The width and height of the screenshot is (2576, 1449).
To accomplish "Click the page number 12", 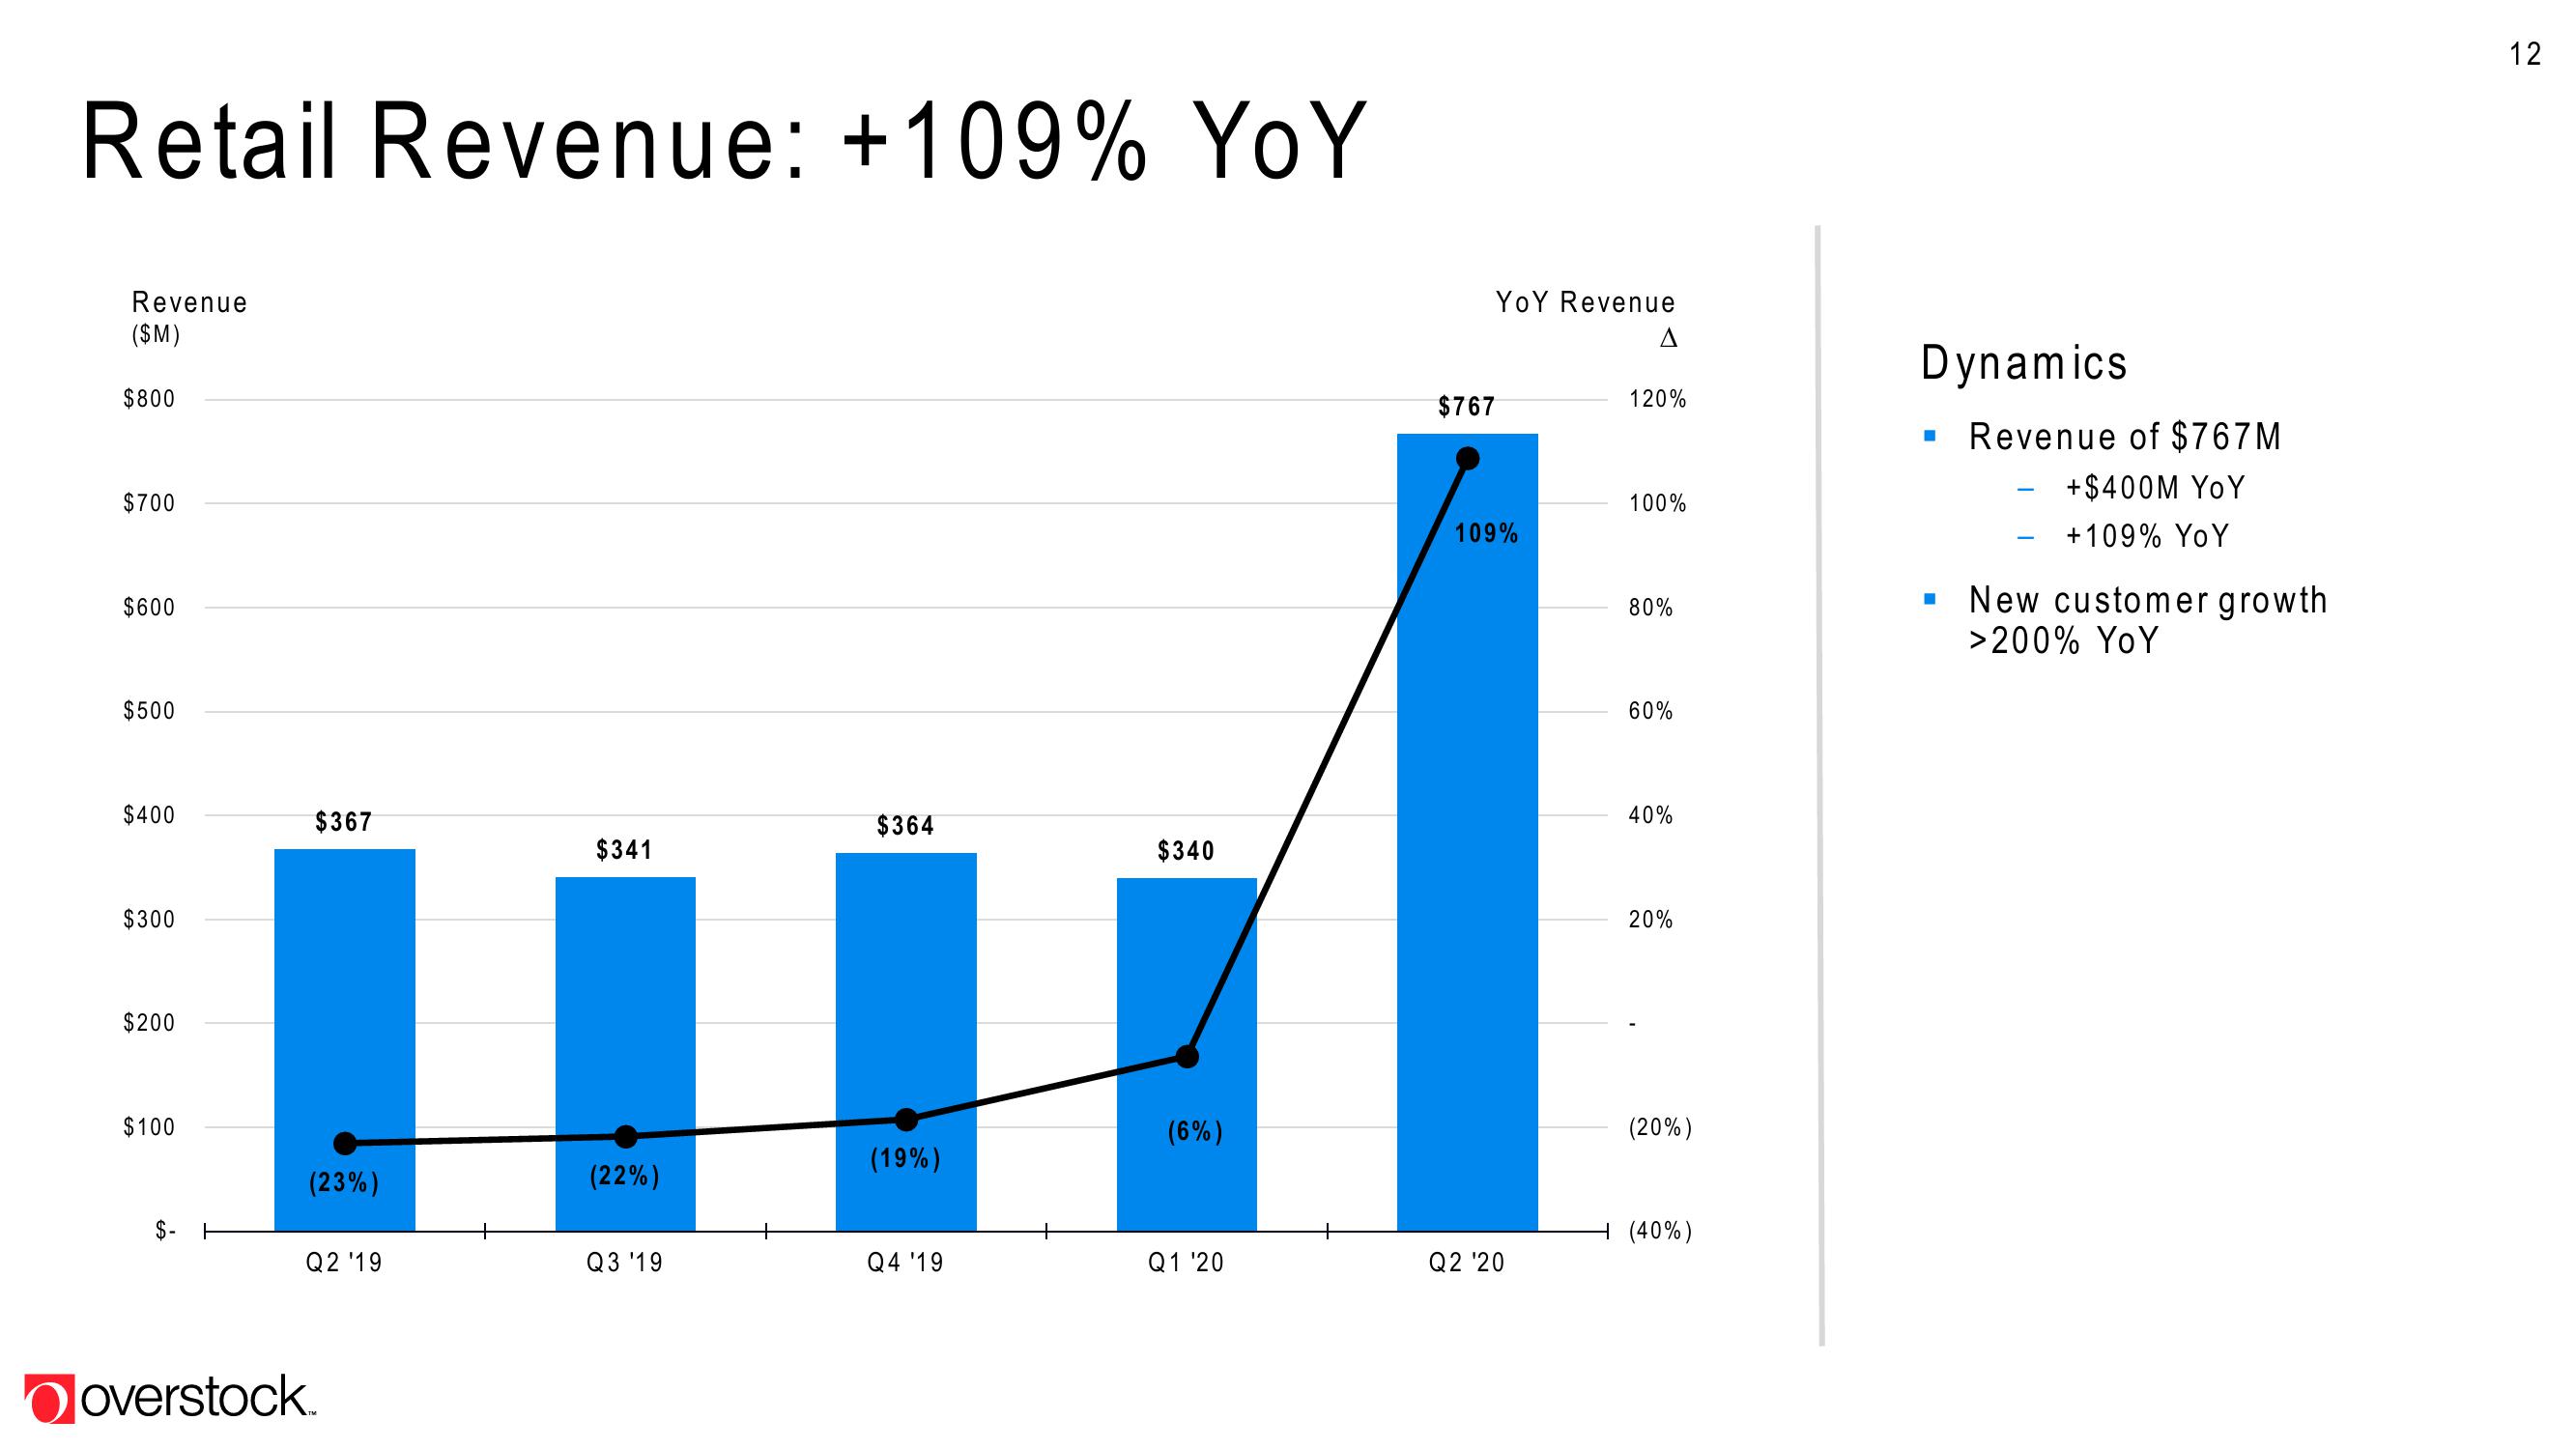I will 2525,54.
